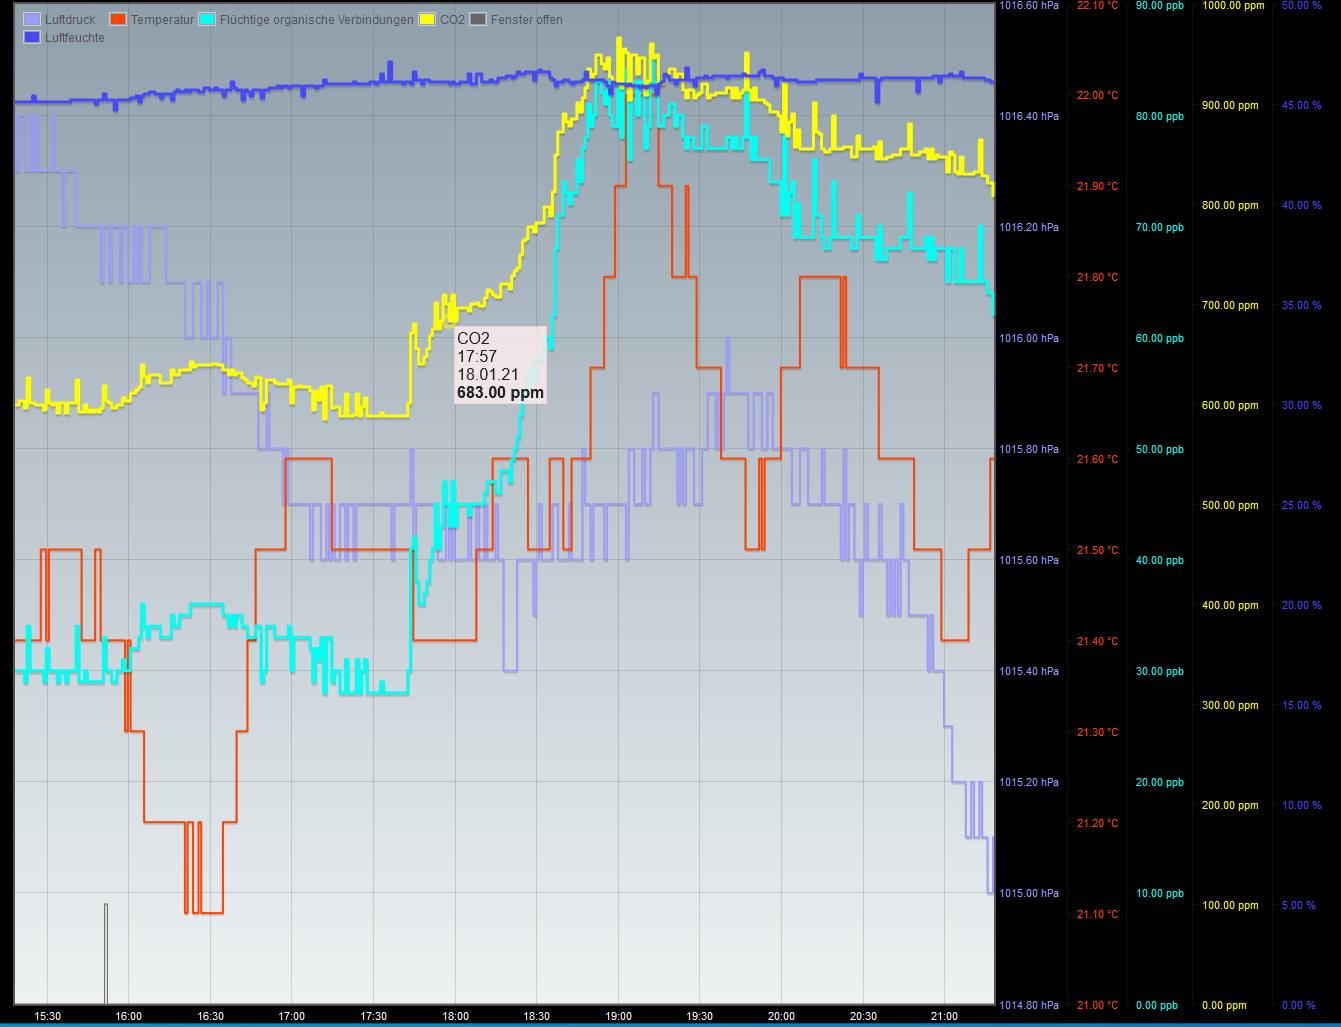The height and width of the screenshot is (1027, 1341).
Task: Click the gray Fenster offen spike on the chart
Action: click(106, 953)
